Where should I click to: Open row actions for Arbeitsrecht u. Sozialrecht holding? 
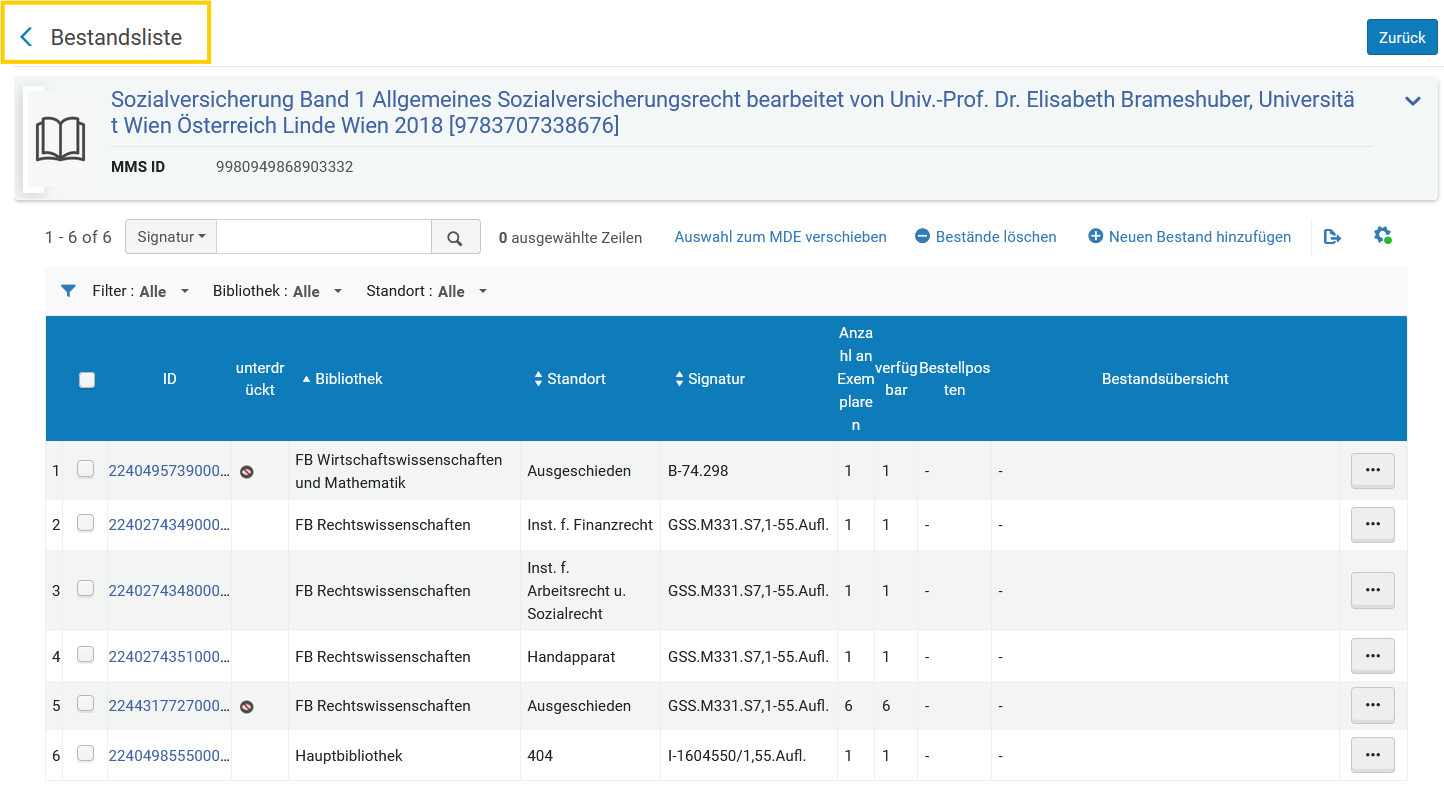[x=1372, y=590]
